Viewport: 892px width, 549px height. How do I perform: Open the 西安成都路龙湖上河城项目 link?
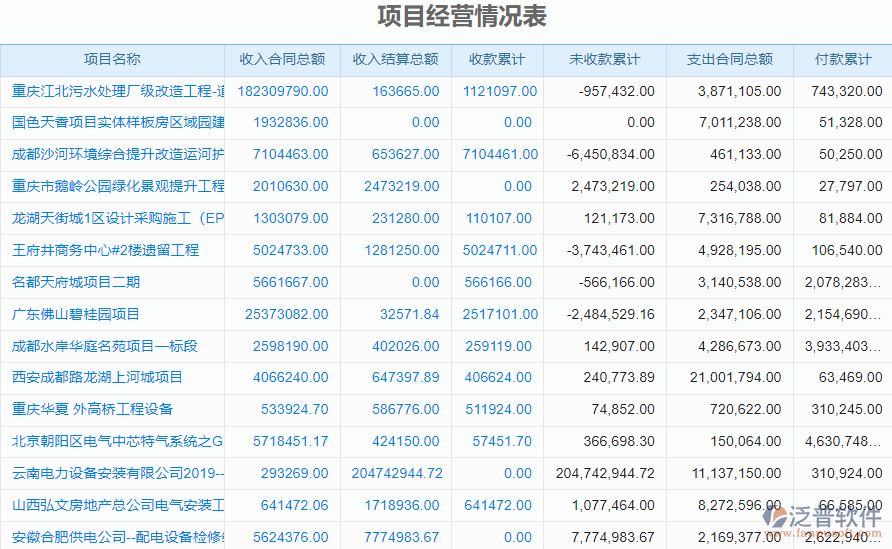pos(97,377)
